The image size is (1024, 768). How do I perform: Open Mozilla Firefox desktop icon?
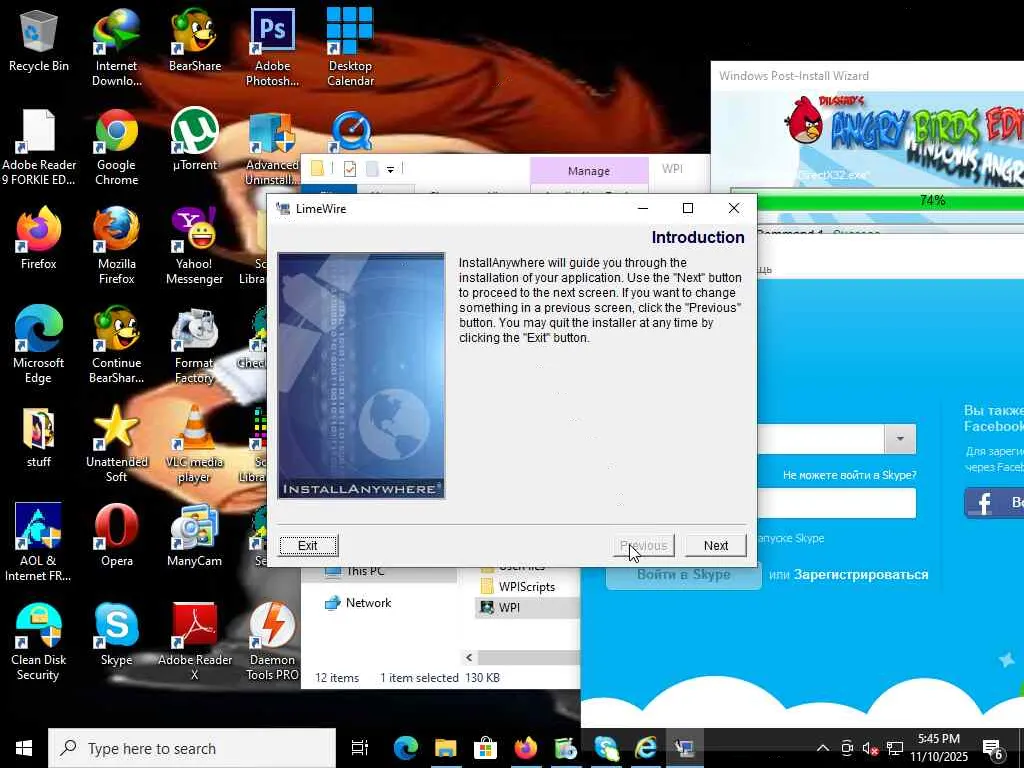(x=116, y=246)
